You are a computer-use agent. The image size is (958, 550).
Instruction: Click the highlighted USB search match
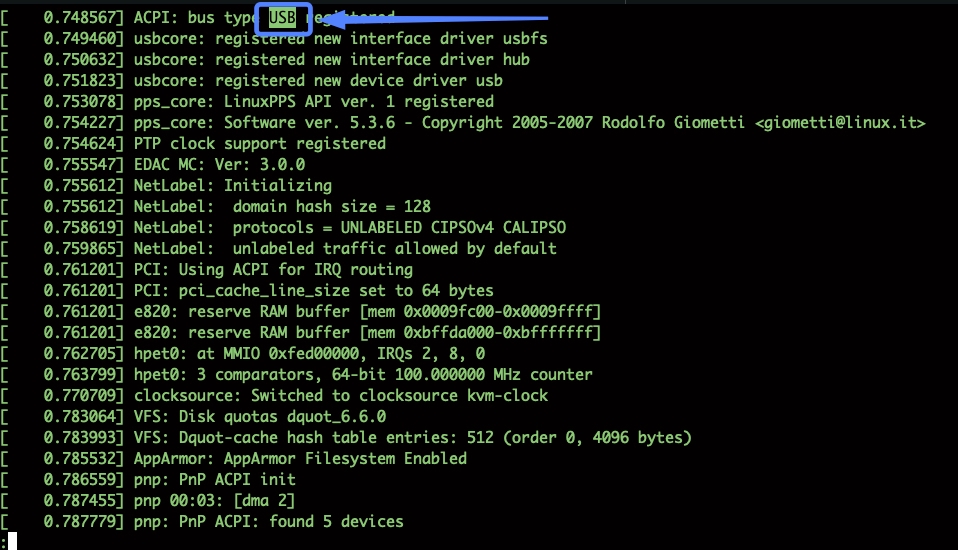[283, 17]
